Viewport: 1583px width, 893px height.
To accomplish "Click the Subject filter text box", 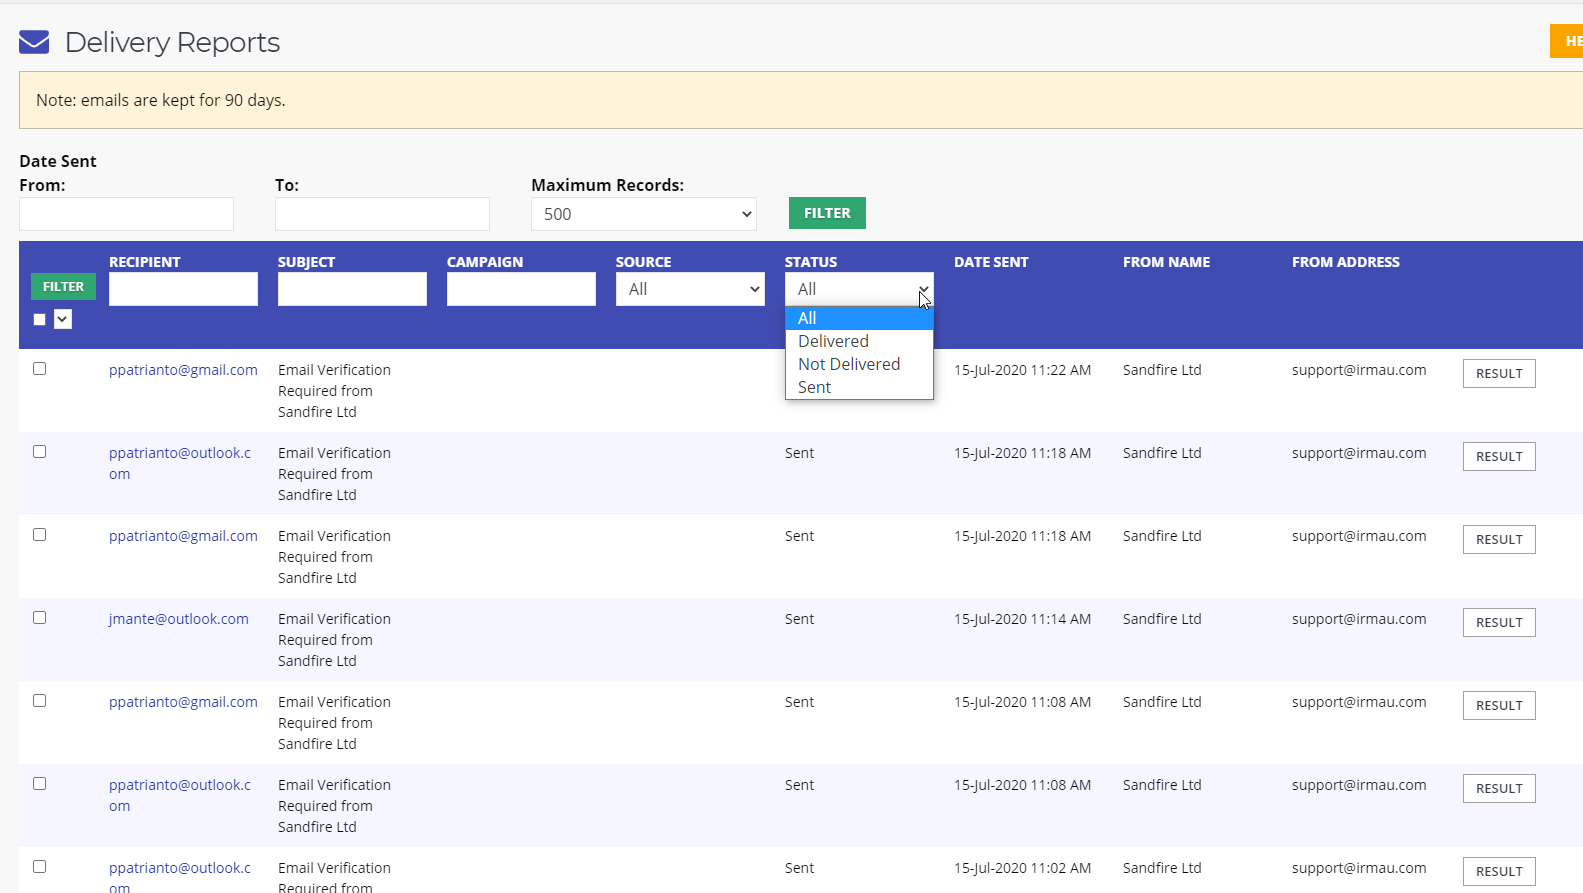I will pos(352,289).
